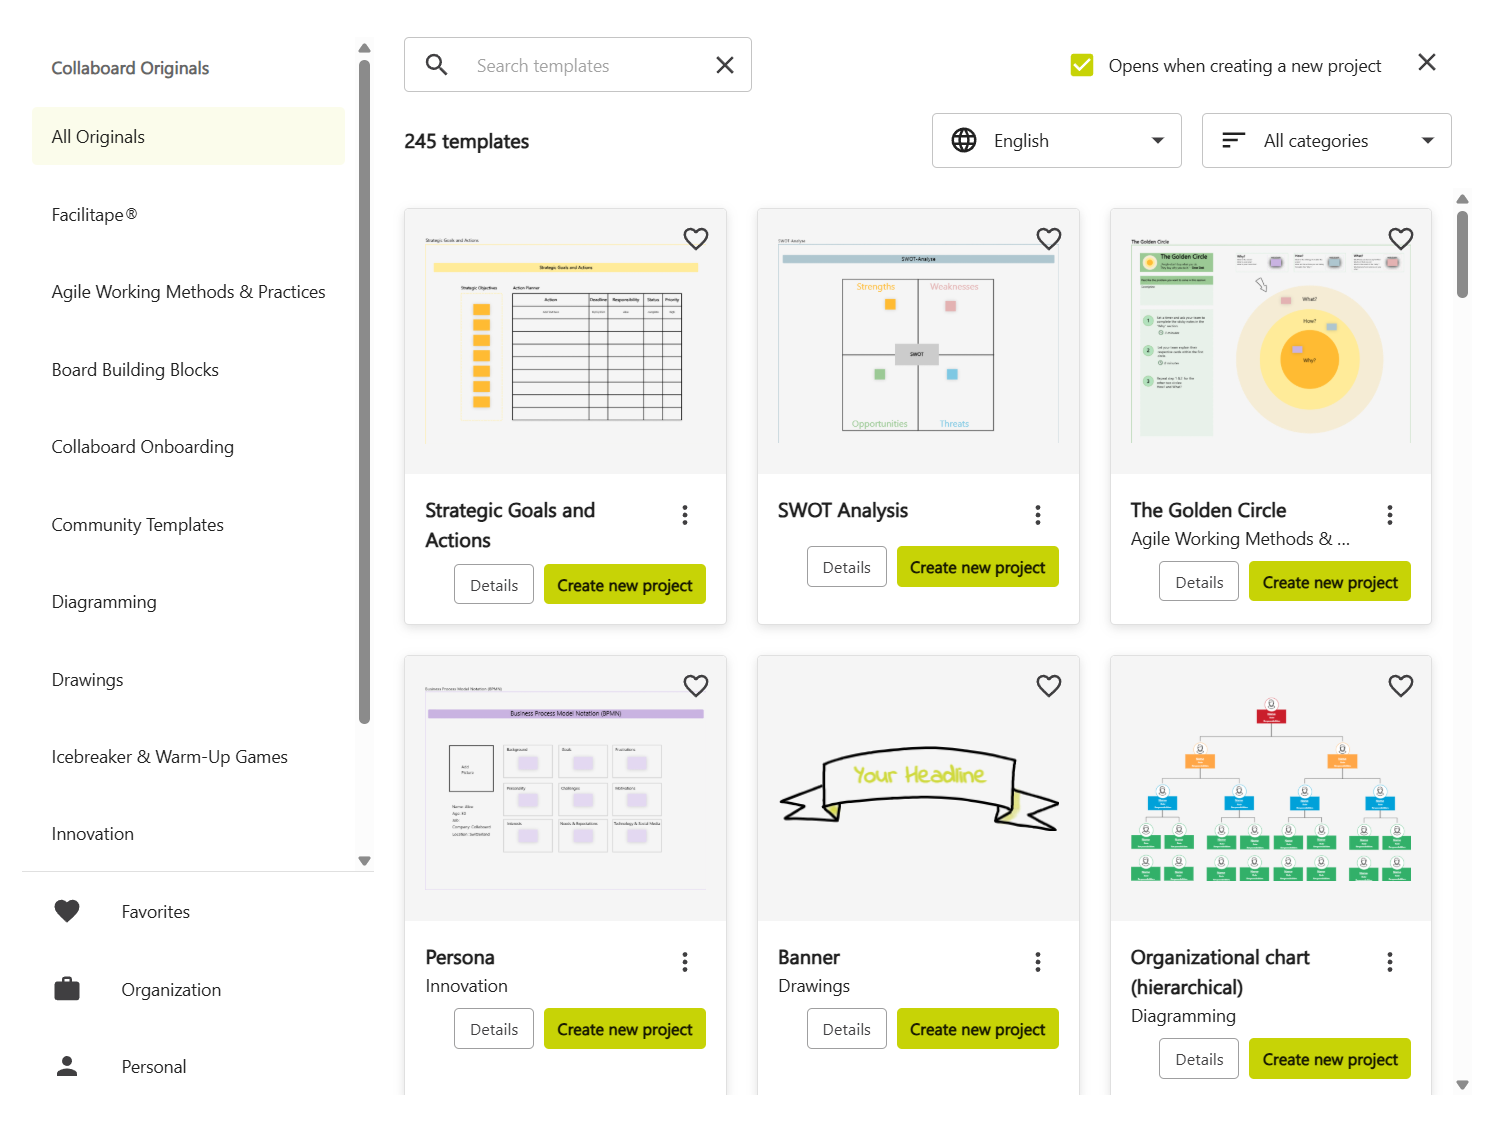
Task: Create new project from SWOT Analysis
Action: (977, 568)
